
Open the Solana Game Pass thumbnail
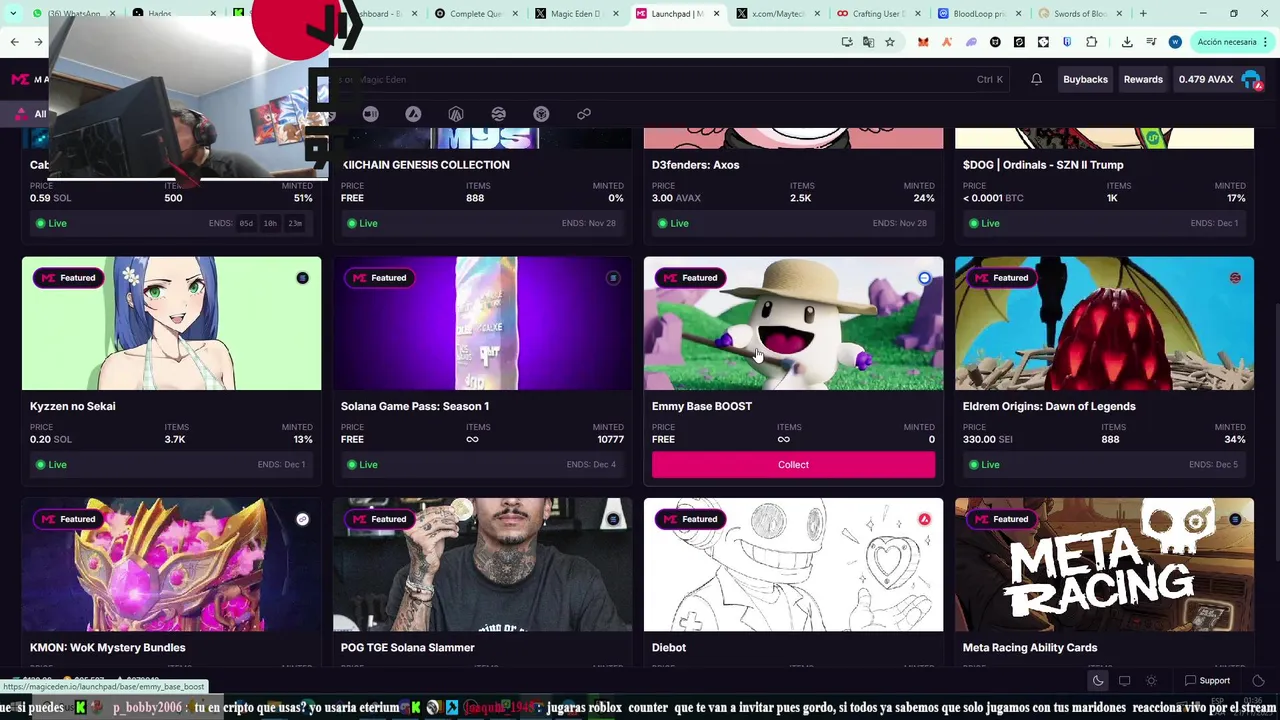click(482, 323)
